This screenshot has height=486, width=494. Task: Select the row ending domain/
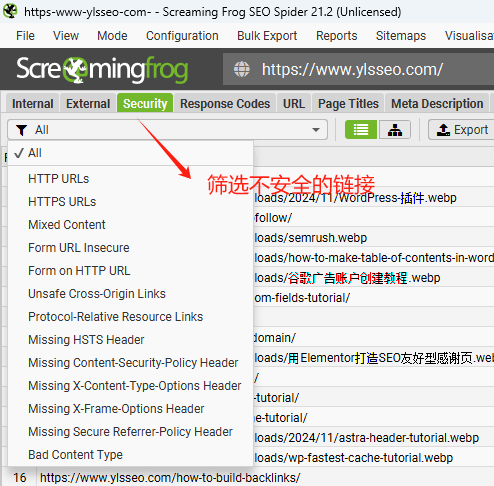373,338
